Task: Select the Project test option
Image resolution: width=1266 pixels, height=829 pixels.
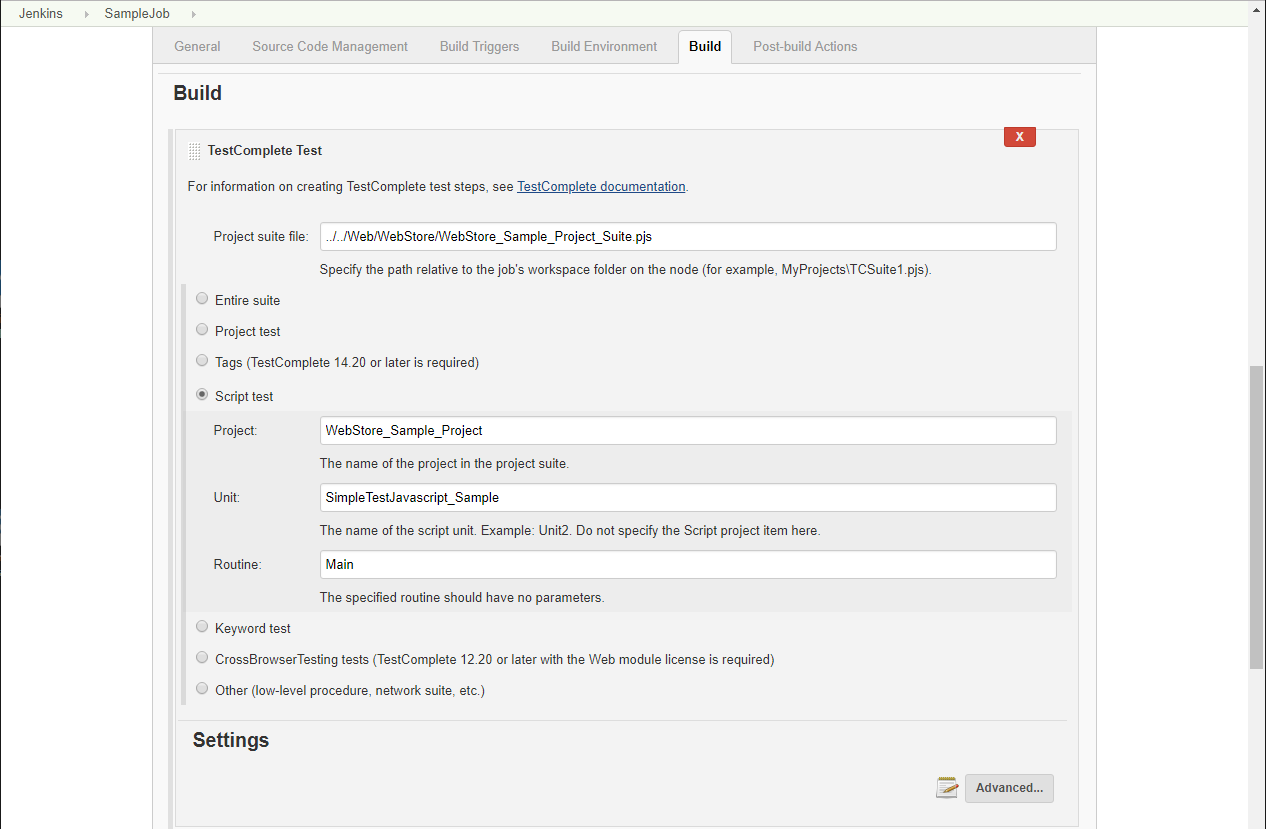Action: [x=202, y=329]
